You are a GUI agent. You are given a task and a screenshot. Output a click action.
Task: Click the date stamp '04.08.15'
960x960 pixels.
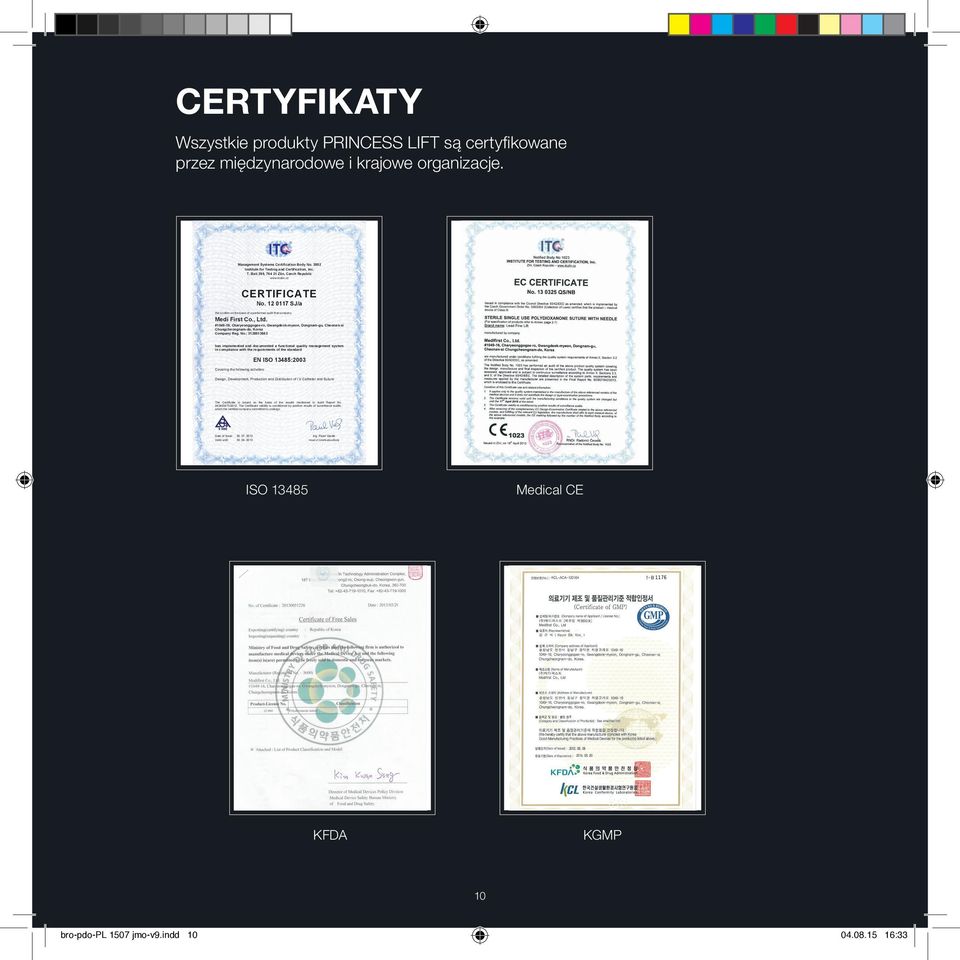tap(858, 935)
